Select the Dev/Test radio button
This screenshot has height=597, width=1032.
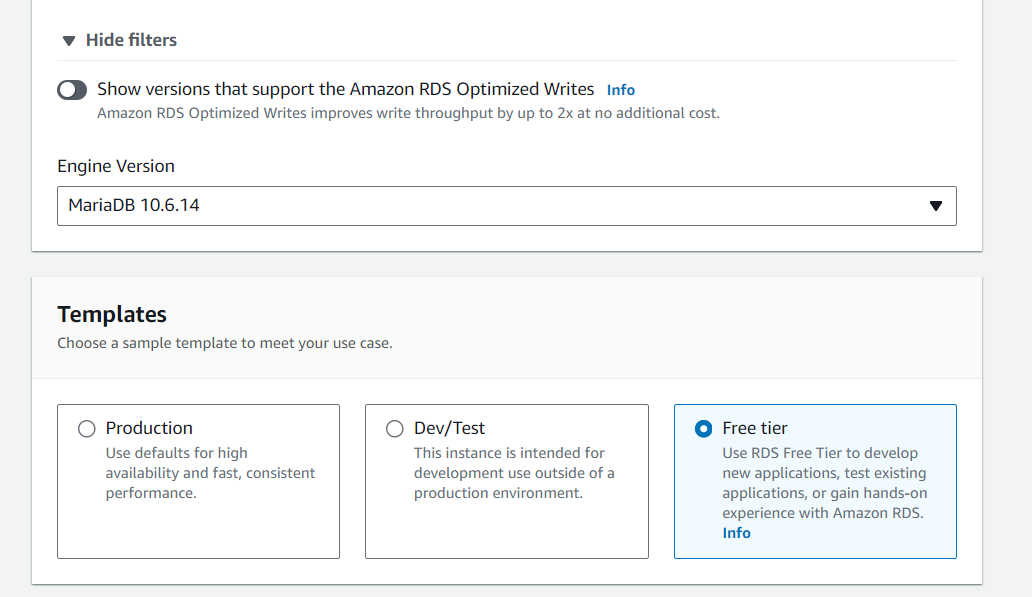(395, 428)
